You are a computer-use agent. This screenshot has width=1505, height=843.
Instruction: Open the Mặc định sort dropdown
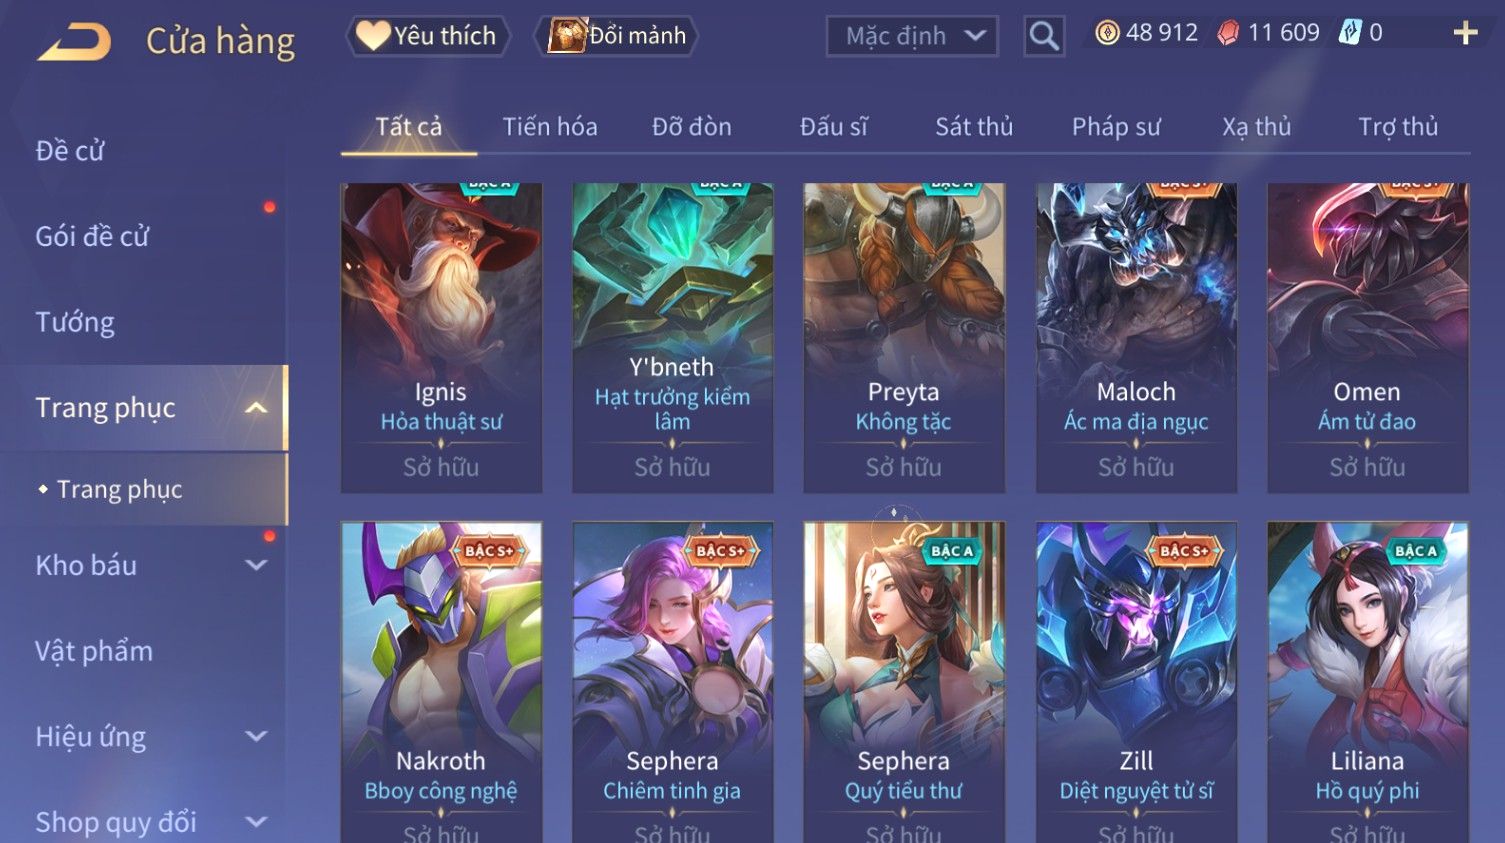[912, 36]
